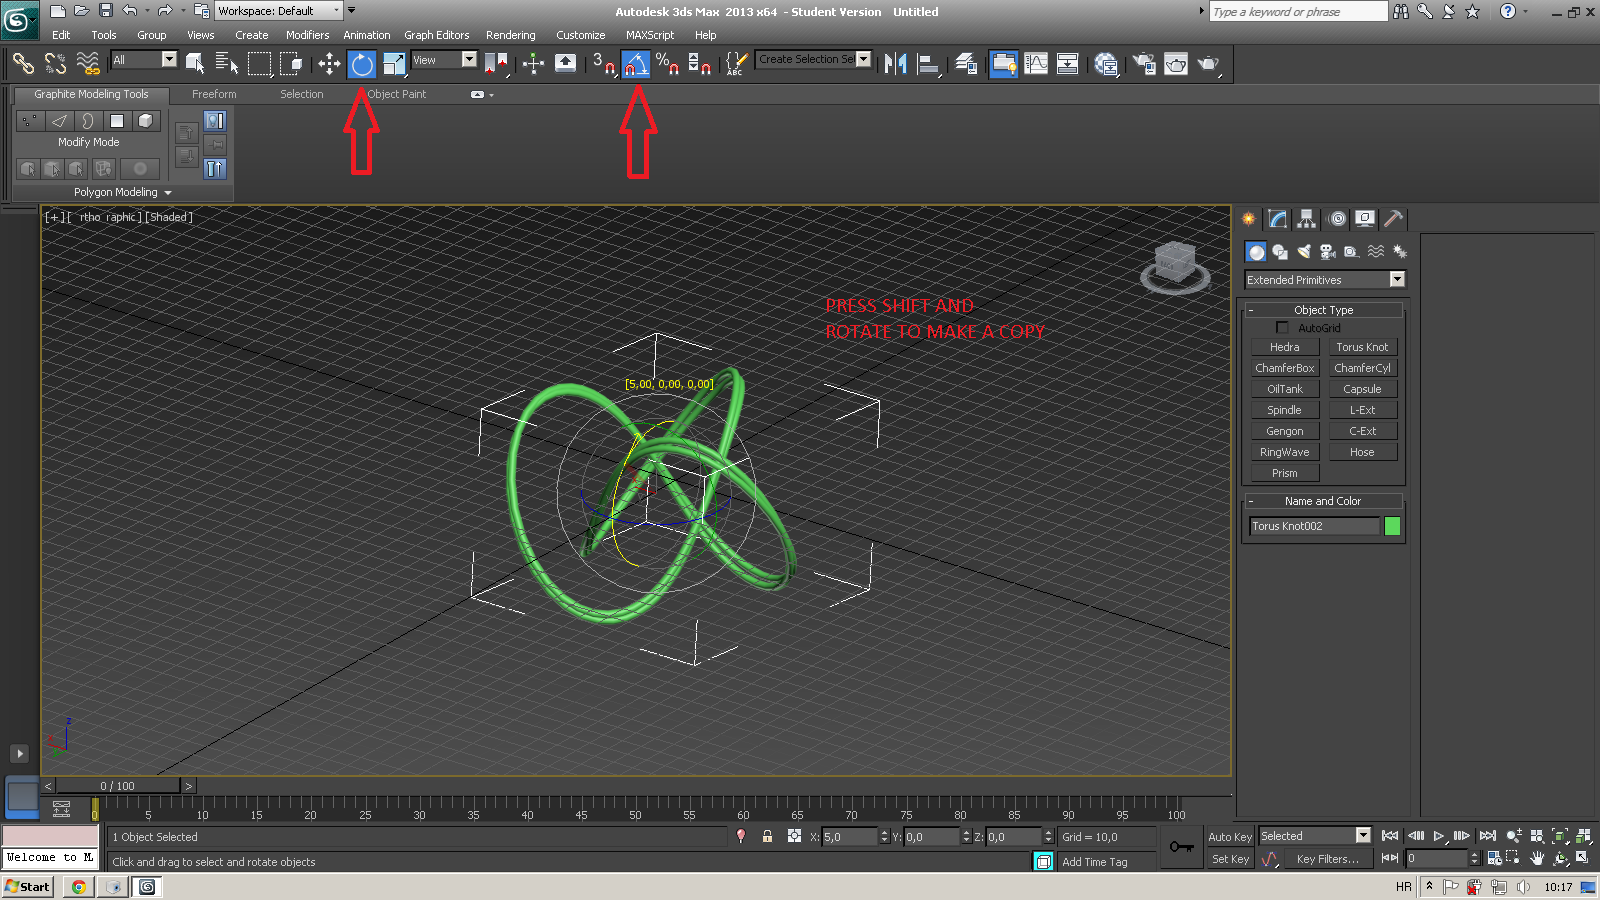Expand the Polygon Modeling panel arrow

[168, 192]
